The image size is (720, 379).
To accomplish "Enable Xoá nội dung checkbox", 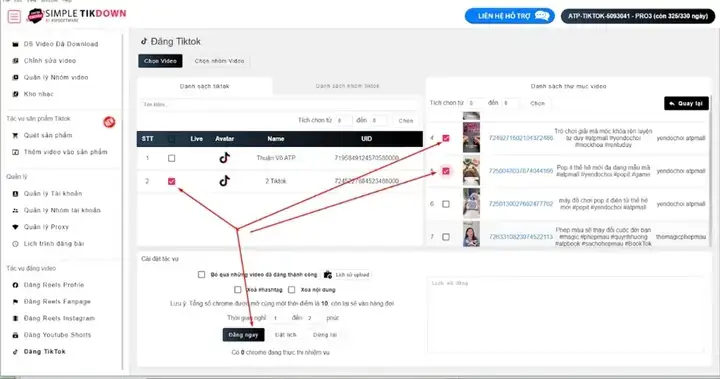I will point(292,289).
